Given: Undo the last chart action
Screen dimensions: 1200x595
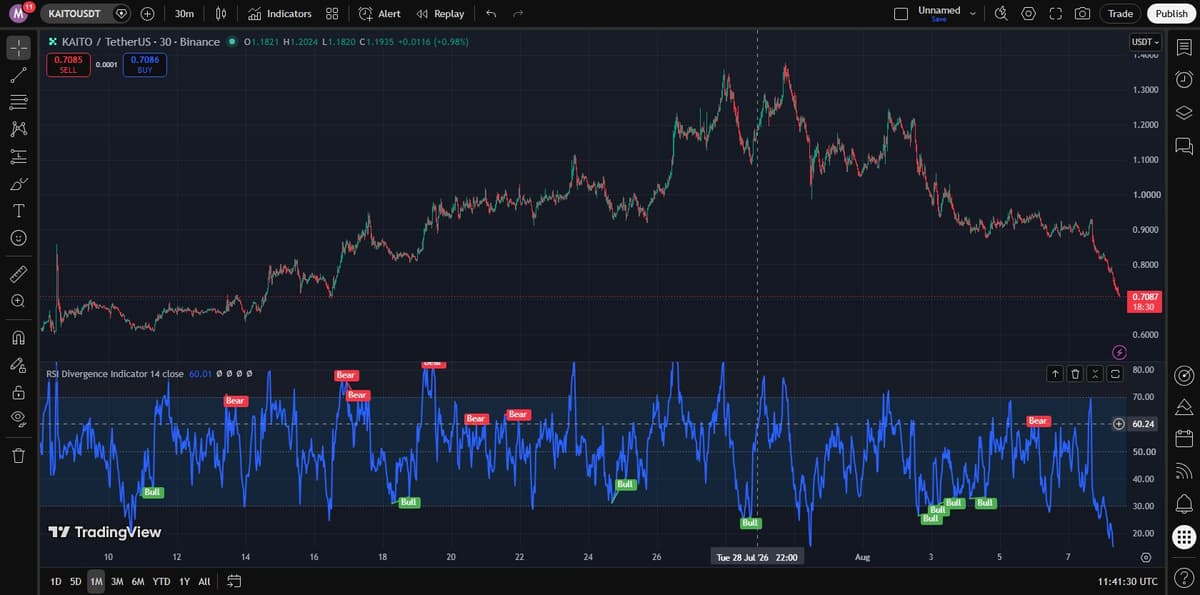Looking at the screenshot, I should coord(490,14).
